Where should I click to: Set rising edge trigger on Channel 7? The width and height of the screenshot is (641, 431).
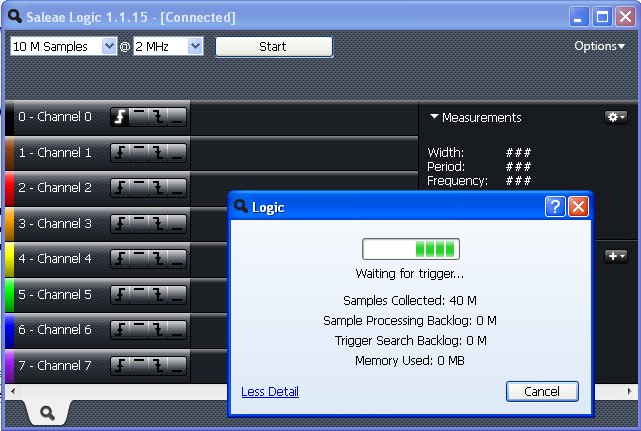coord(120,366)
